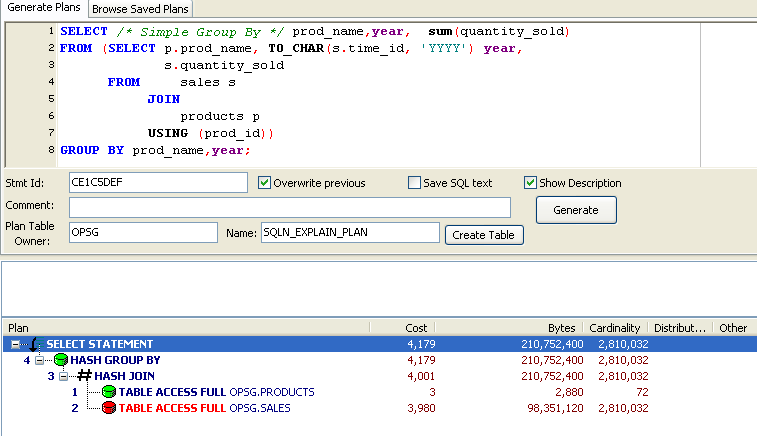Collapse the SELECT STATEMENT tree node
Screen dimensions: 757x436
tap(15, 344)
